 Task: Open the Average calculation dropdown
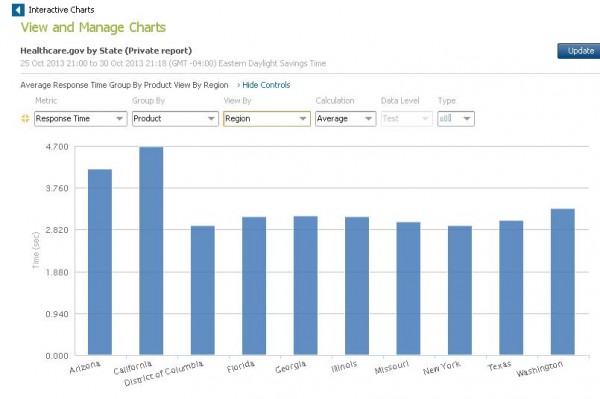tap(346, 119)
